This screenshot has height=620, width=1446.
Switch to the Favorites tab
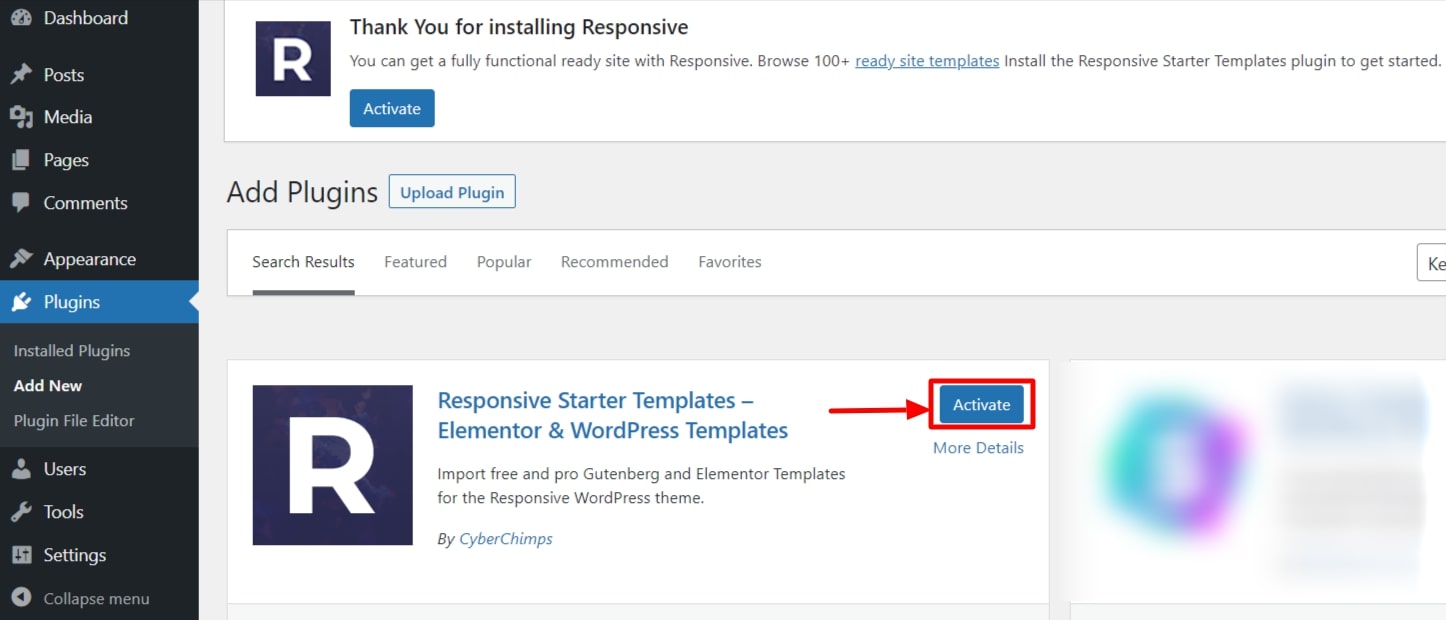[x=730, y=262]
